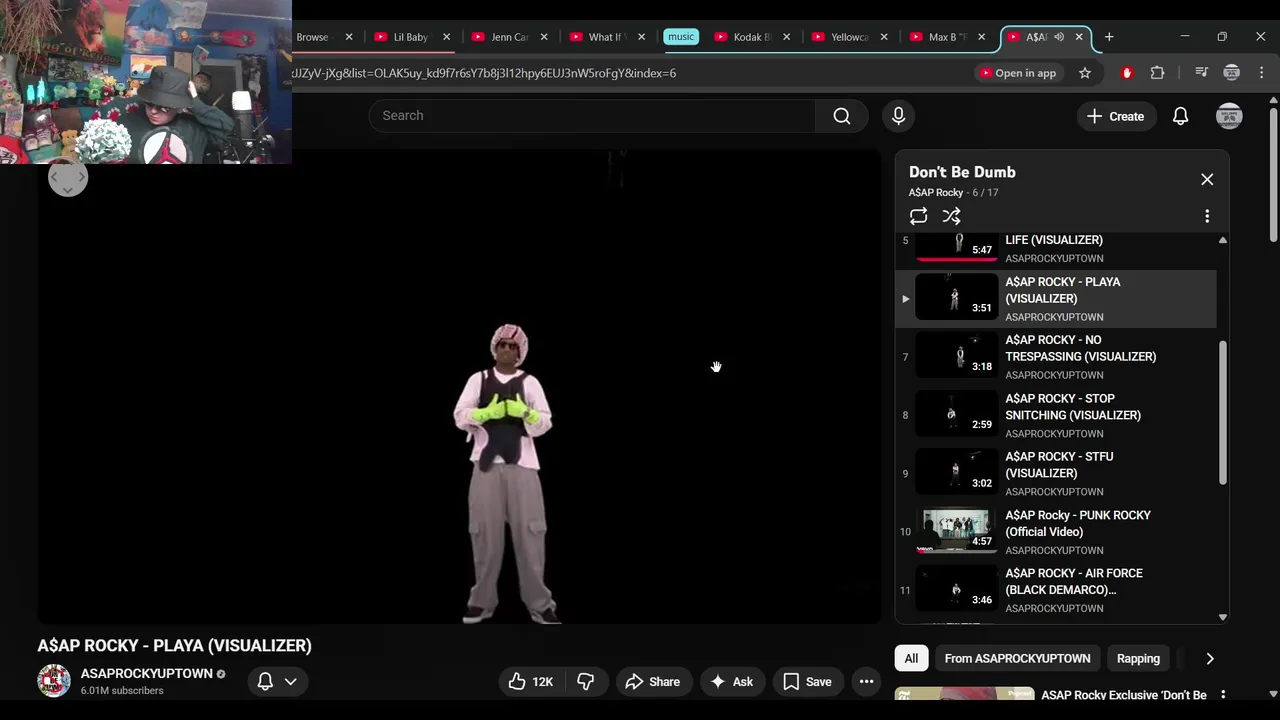
Task: Play STFU visualizer thumbnail
Action: 957,473
